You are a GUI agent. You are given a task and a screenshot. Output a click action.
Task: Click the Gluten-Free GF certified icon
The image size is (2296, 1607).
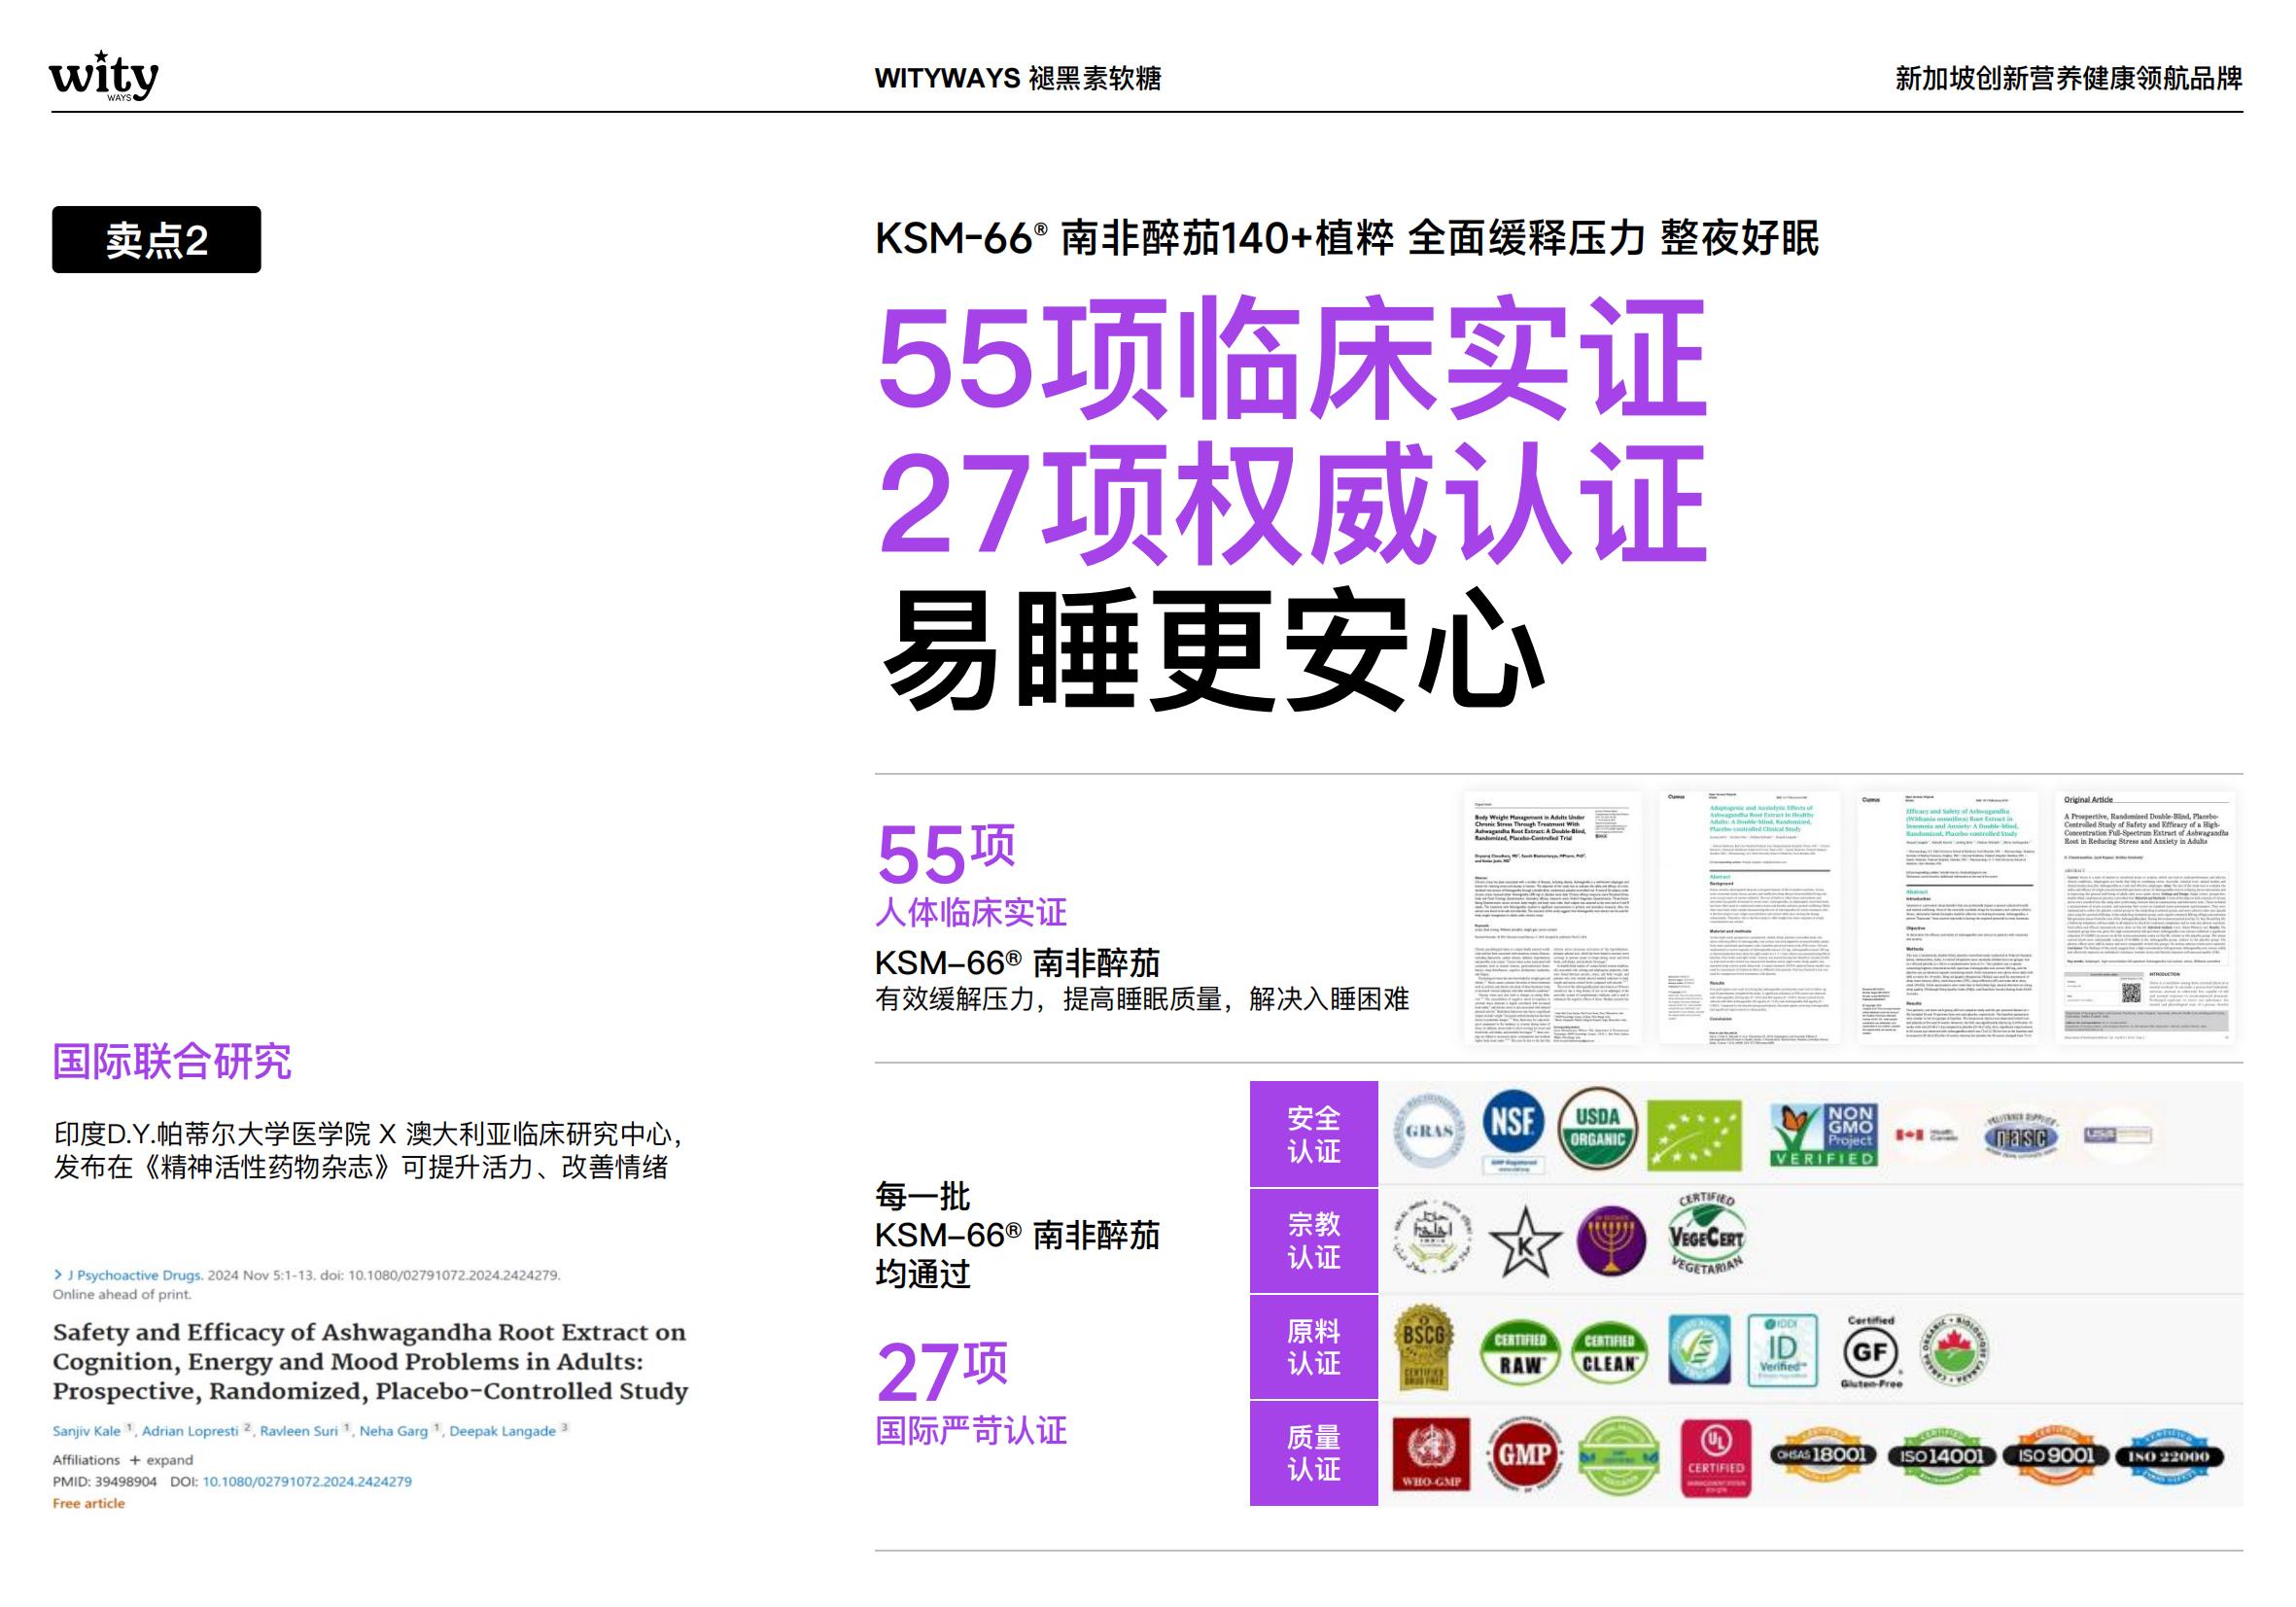click(1870, 1352)
